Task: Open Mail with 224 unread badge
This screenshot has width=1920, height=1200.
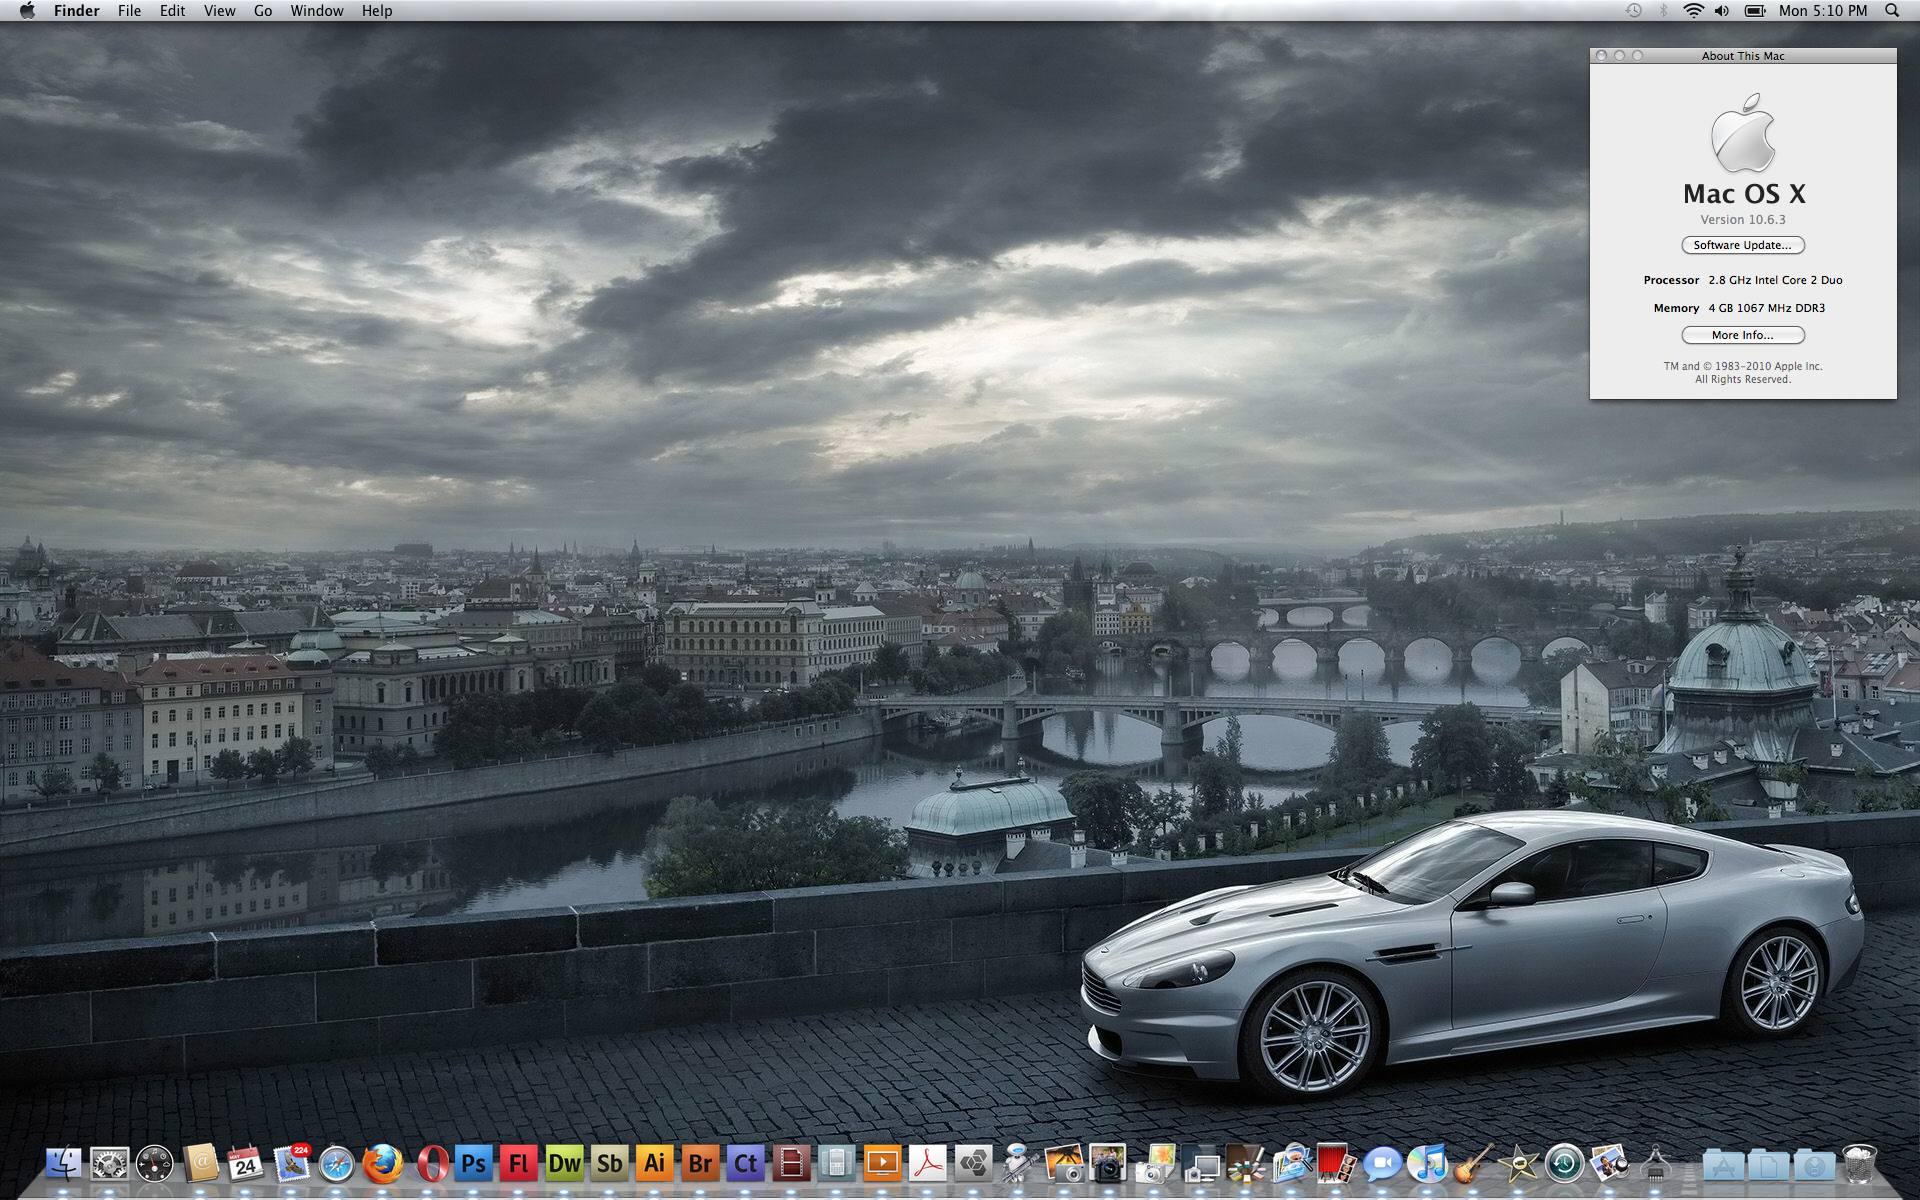Action: pos(291,1164)
